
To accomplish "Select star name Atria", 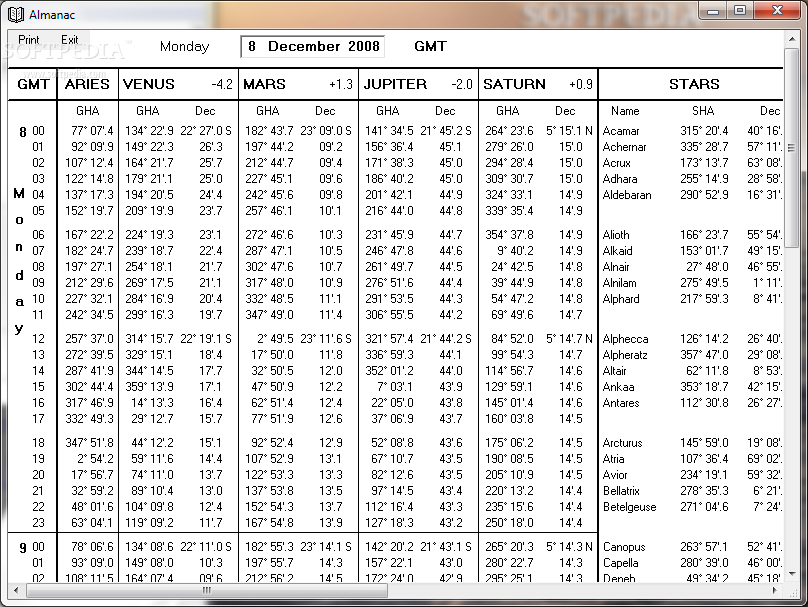I will (613, 459).
